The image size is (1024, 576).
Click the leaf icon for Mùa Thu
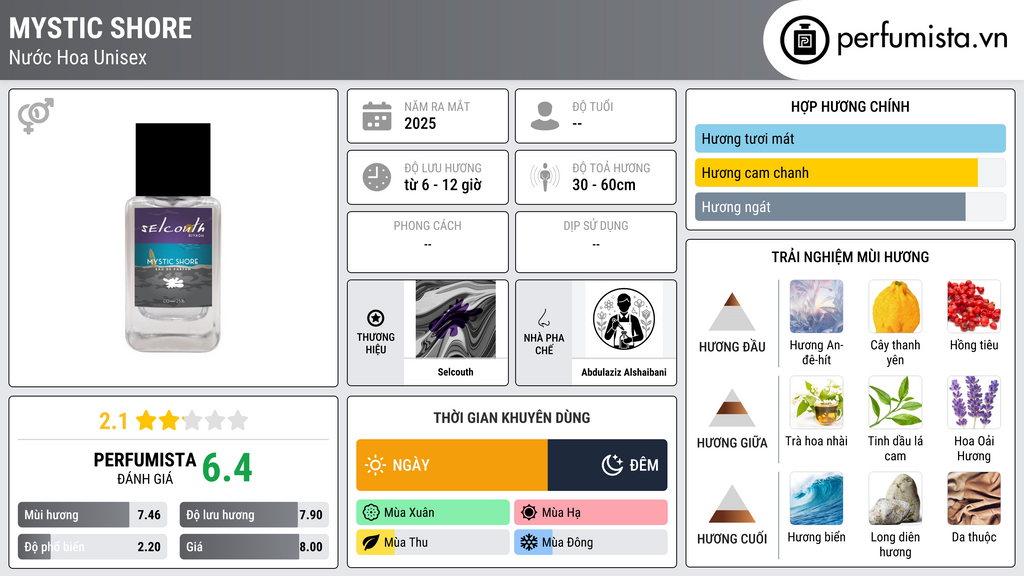tap(371, 542)
